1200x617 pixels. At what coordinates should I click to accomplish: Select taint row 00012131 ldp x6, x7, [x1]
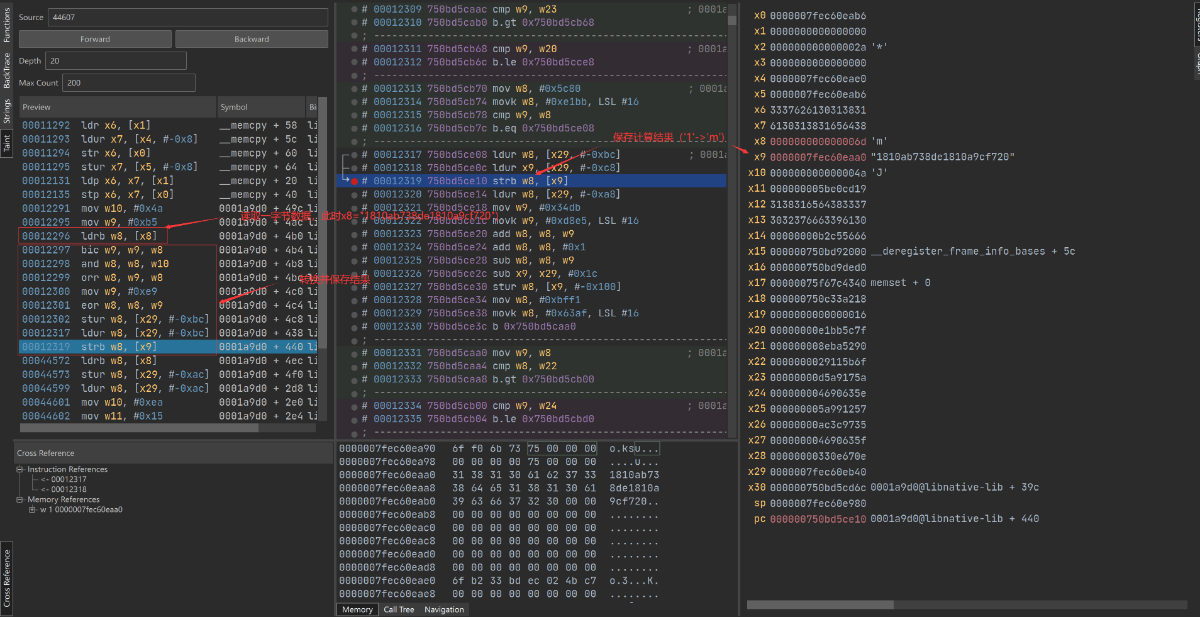pos(168,180)
